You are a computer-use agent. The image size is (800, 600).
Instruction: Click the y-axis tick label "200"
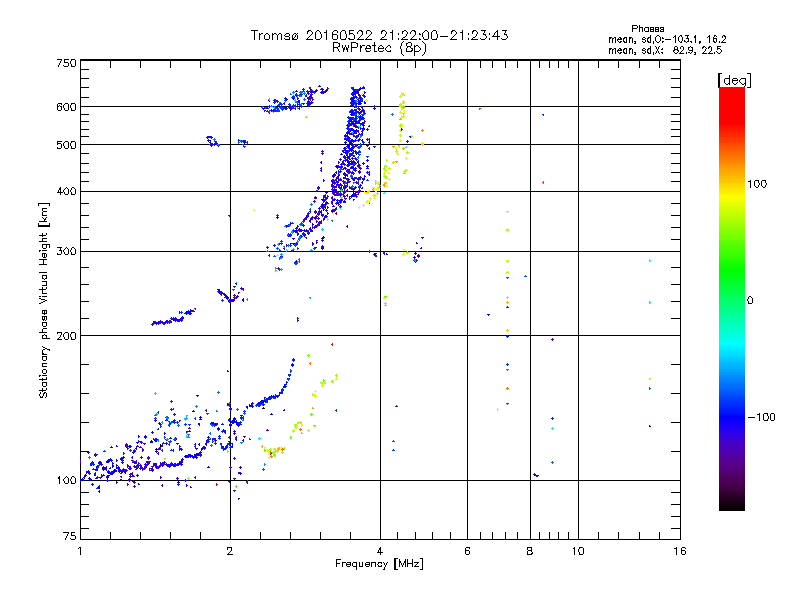point(66,336)
